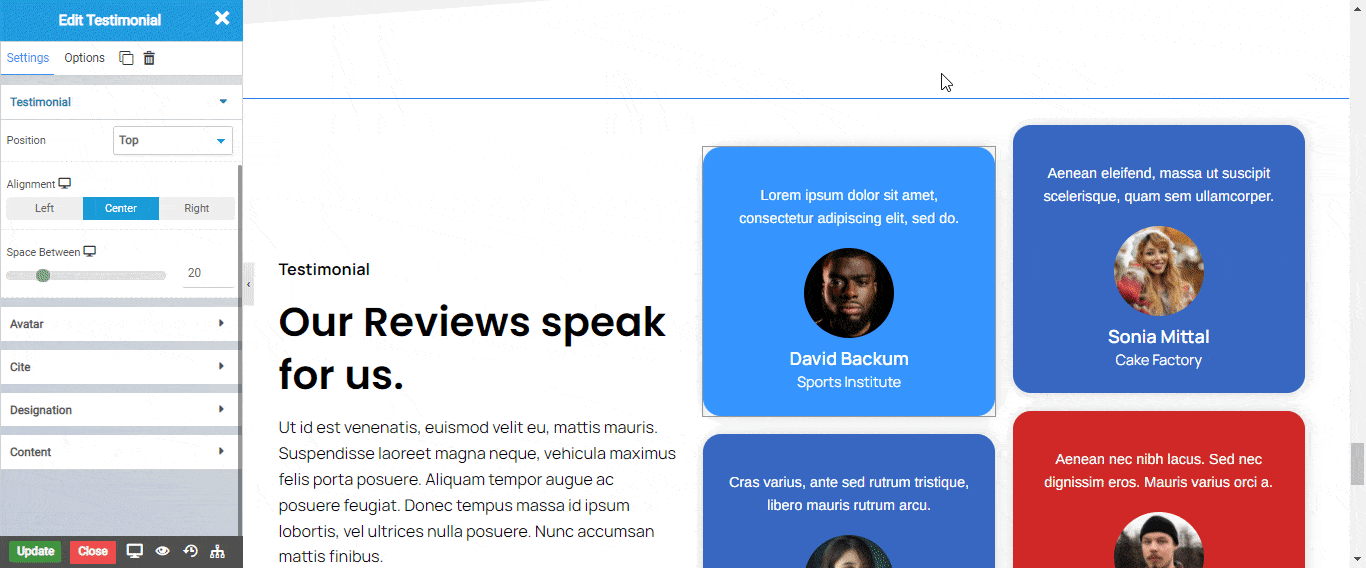The height and width of the screenshot is (568, 1366).
Task: Select the Center alignment option
Action: pos(121,208)
